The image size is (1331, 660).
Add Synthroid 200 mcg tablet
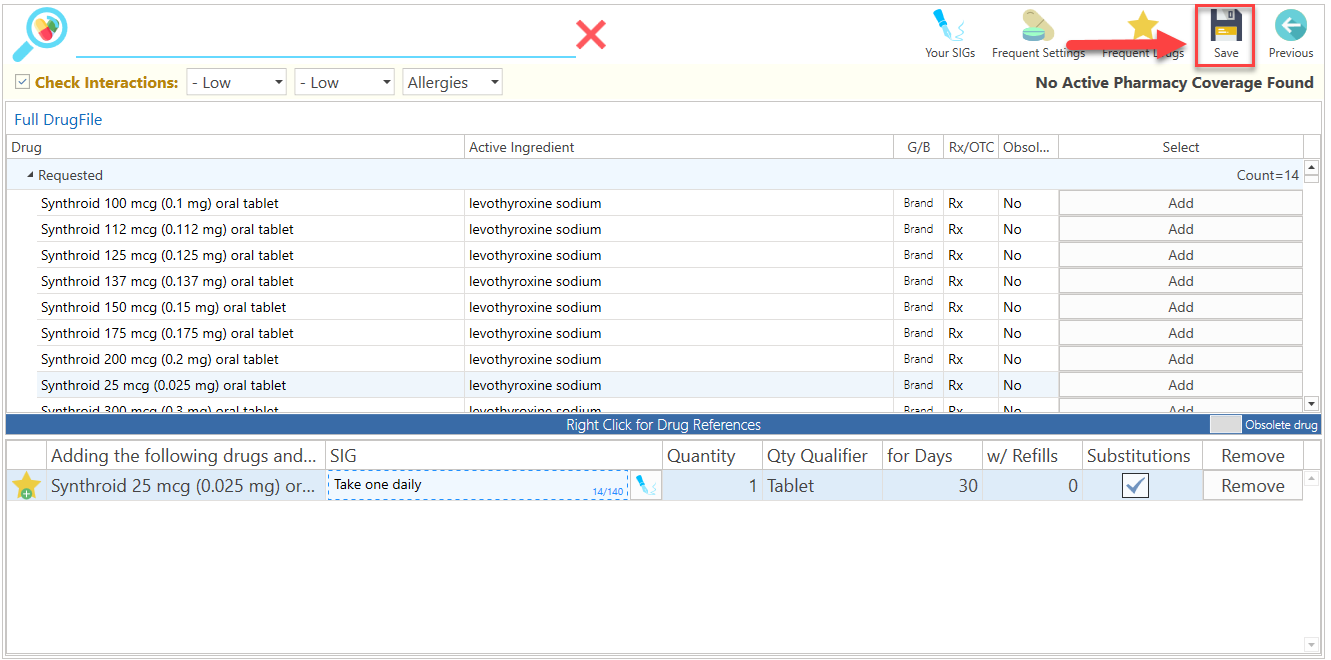pos(1181,359)
